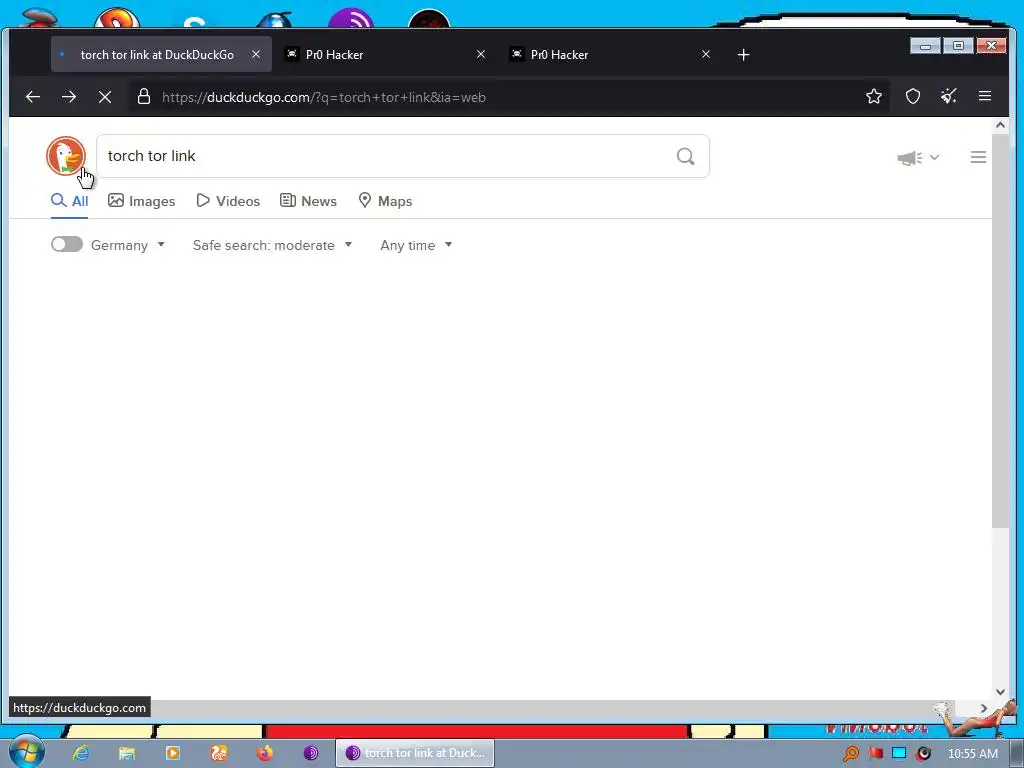Open the shield security level icon
This screenshot has height=768, width=1024.
click(x=913, y=97)
